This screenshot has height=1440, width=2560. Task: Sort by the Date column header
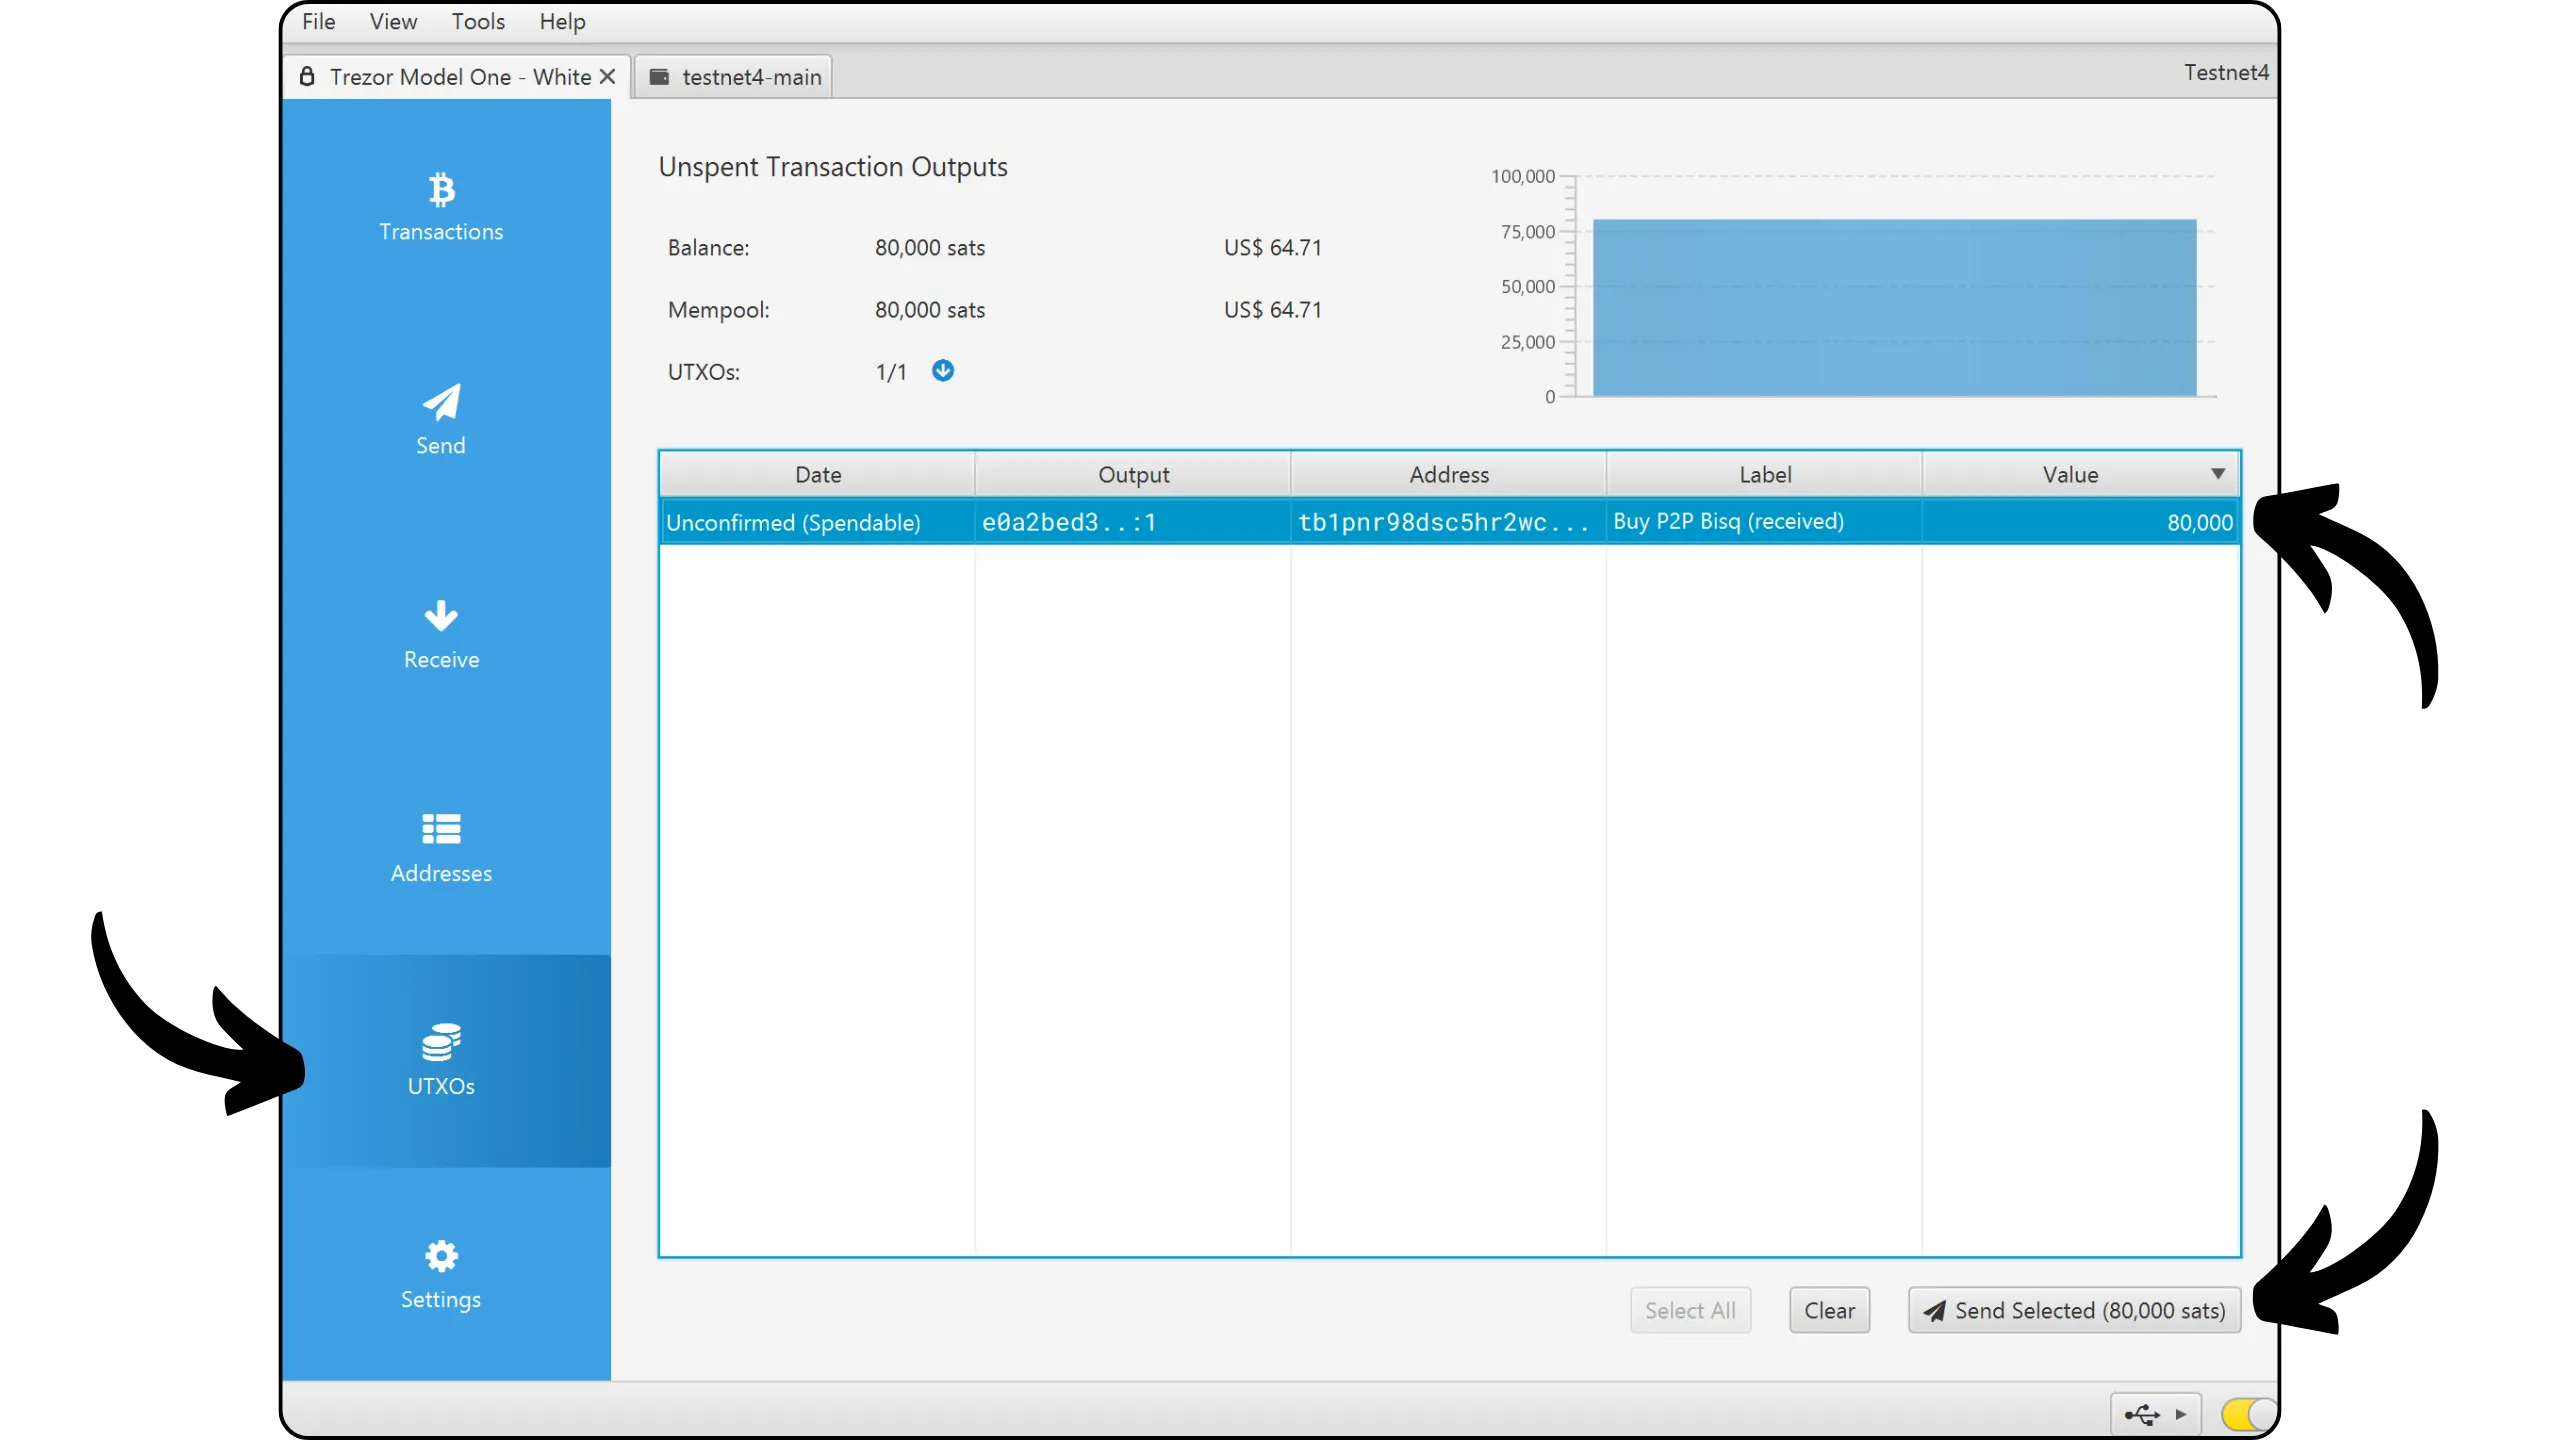pos(817,474)
